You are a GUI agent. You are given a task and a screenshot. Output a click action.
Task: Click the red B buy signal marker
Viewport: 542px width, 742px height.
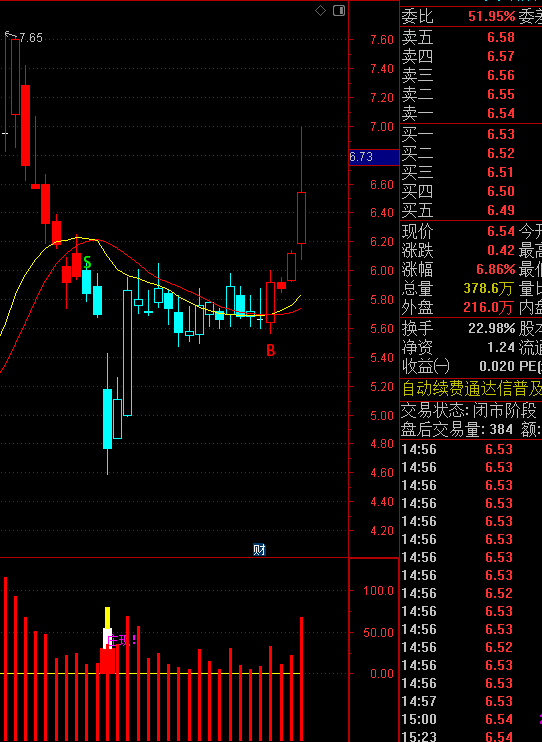(x=270, y=351)
